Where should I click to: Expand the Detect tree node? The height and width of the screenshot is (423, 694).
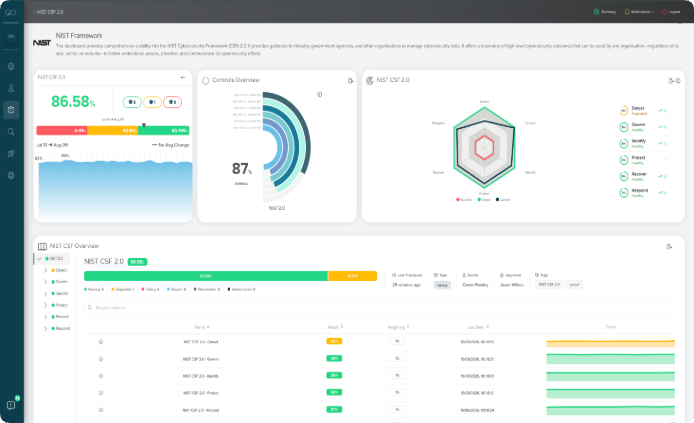[45, 270]
